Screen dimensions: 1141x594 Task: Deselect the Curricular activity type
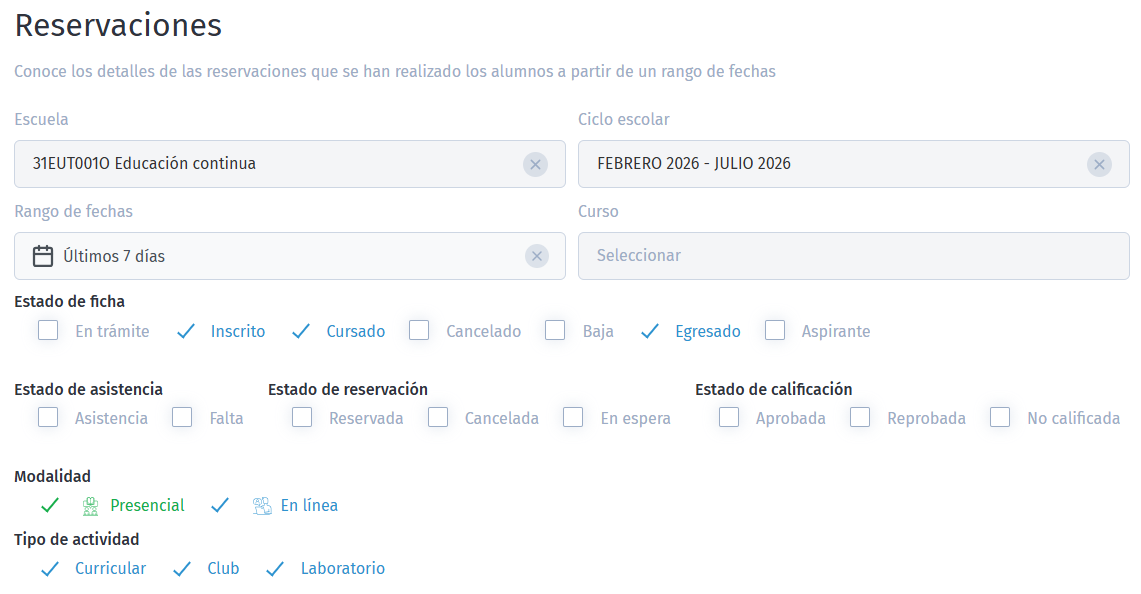[50, 569]
